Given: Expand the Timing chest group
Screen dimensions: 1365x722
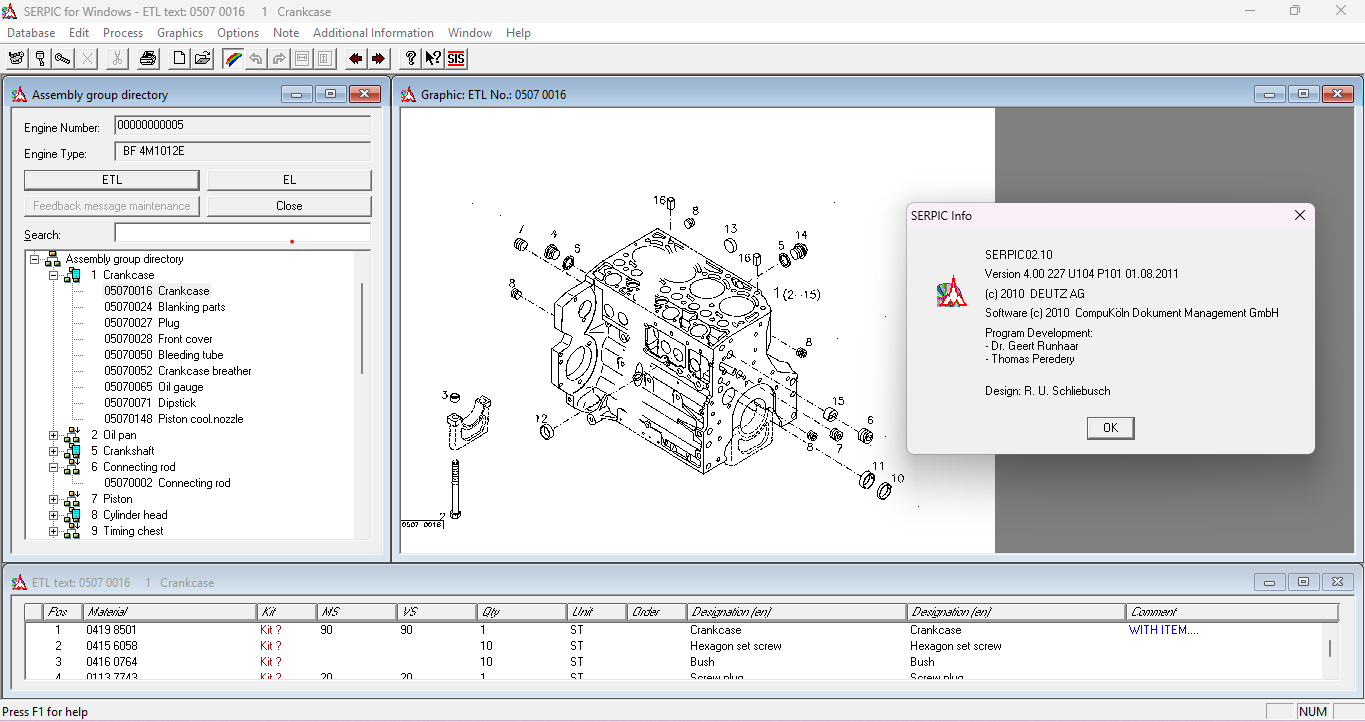Looking at the screenshot, I should coord(54,531).
